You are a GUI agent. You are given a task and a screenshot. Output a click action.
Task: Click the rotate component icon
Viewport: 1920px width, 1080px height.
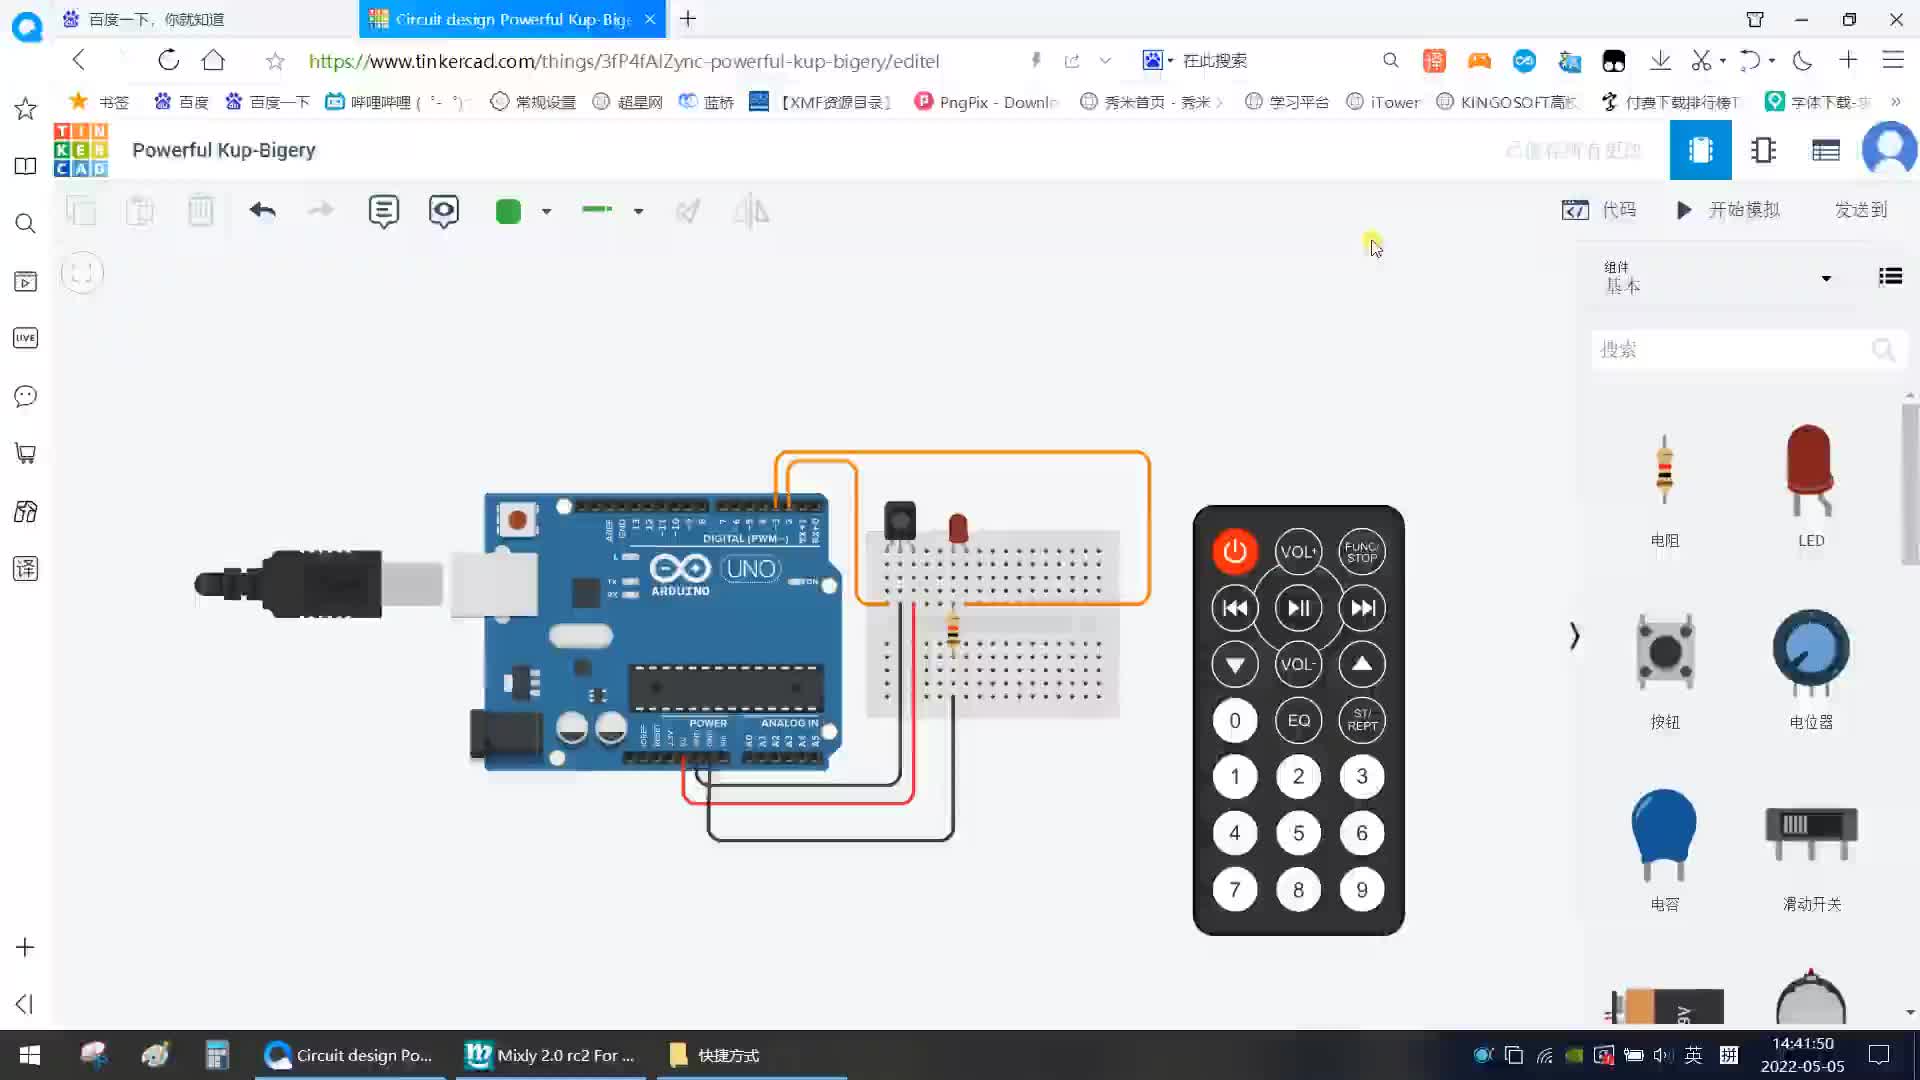pos(688,211)
